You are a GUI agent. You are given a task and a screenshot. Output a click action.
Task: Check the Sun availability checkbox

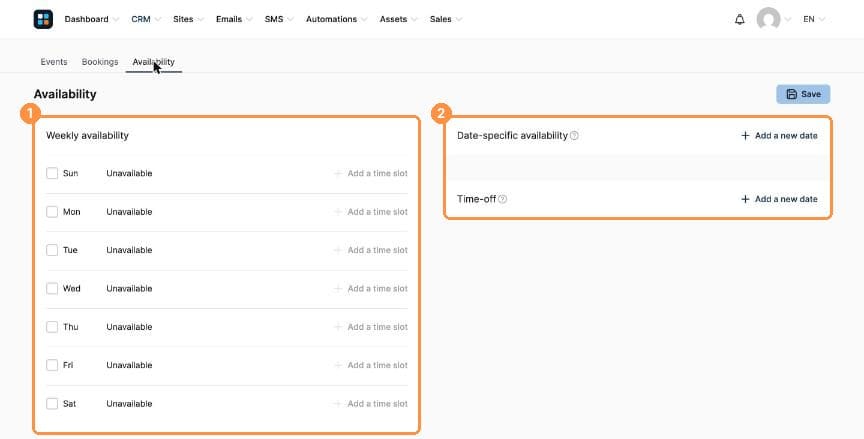click(x=52, y=174)
